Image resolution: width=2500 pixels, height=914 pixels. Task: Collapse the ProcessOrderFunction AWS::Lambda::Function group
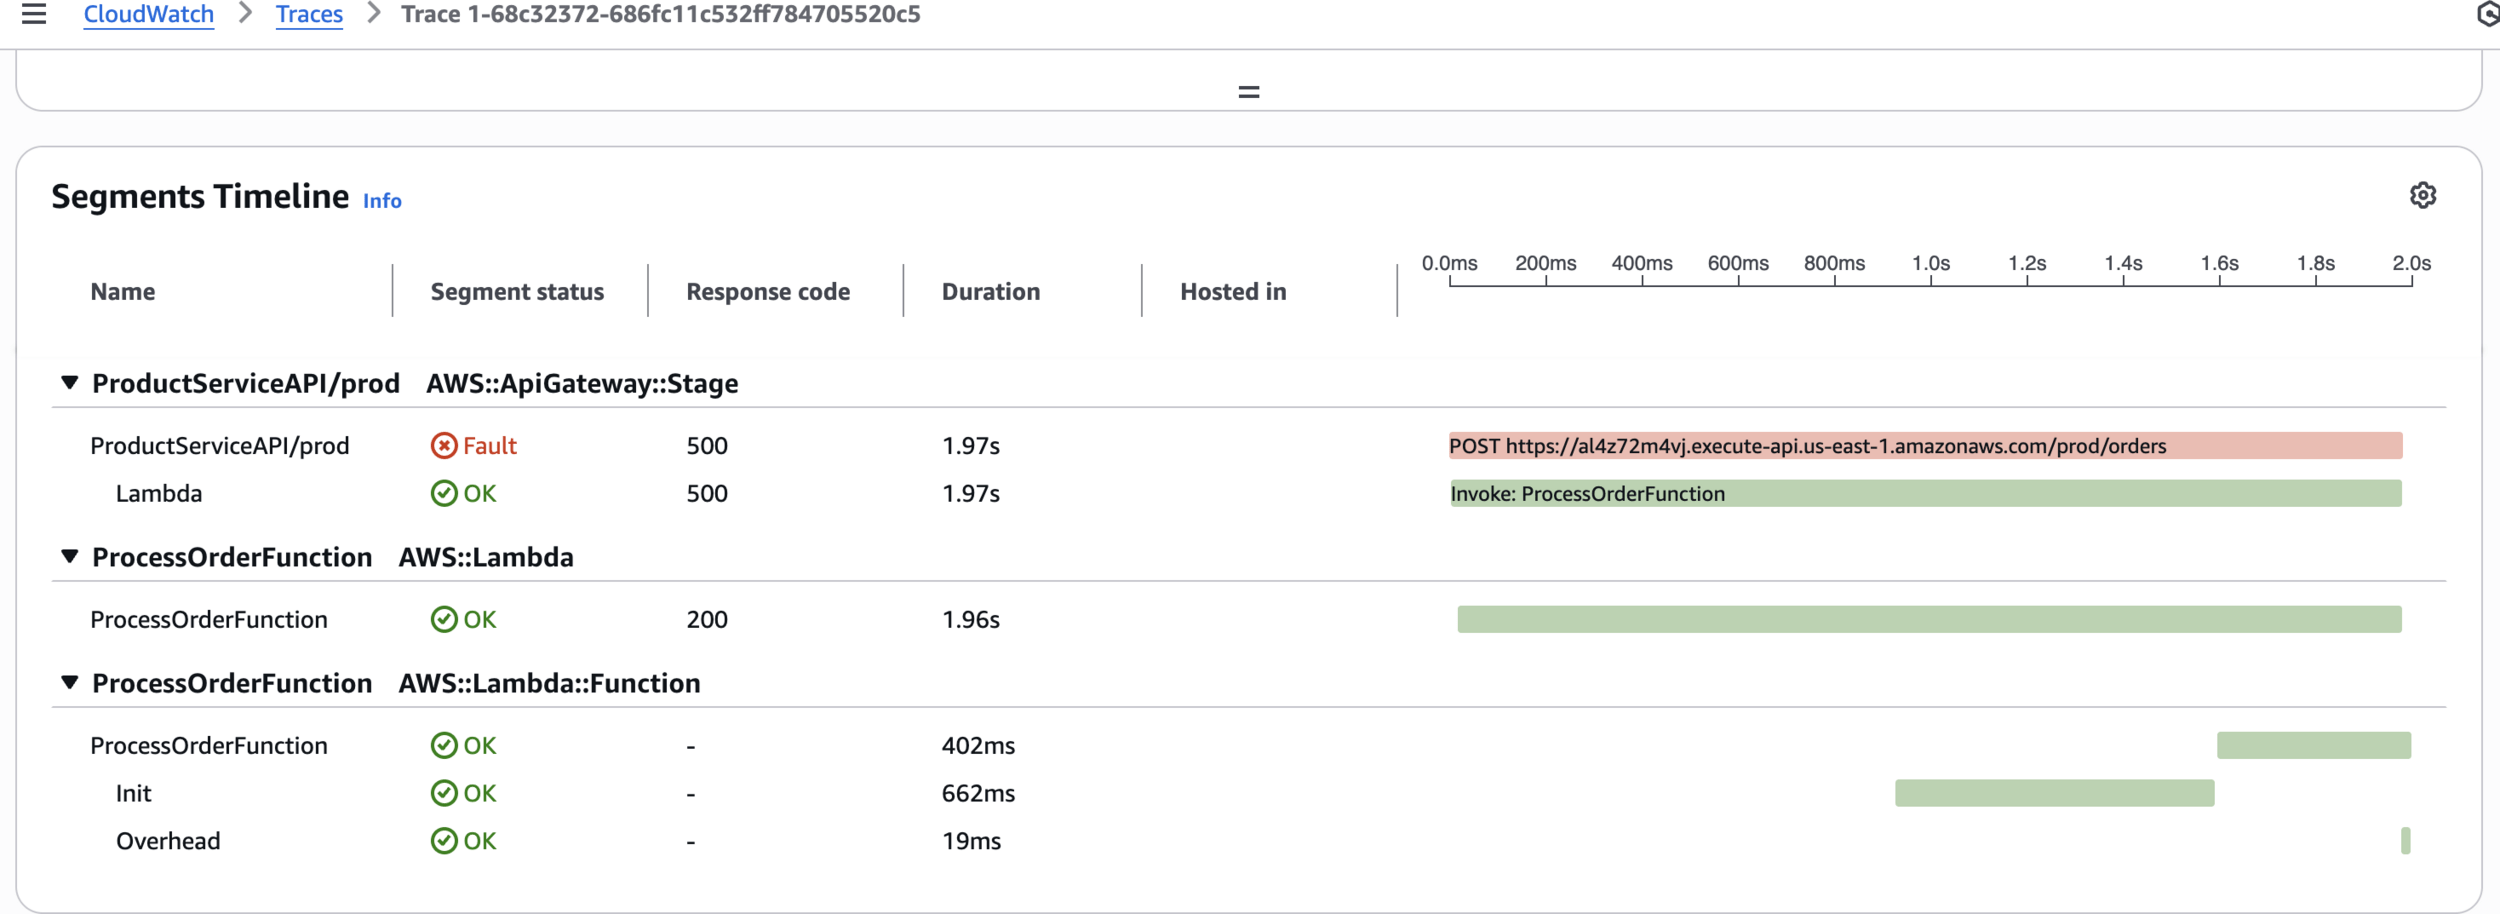click(x=69, y=683)
